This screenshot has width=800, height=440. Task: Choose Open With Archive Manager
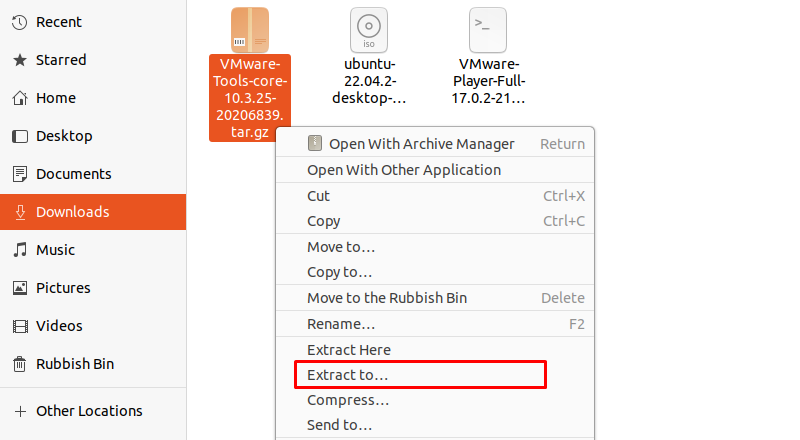[x=435, y=144]
